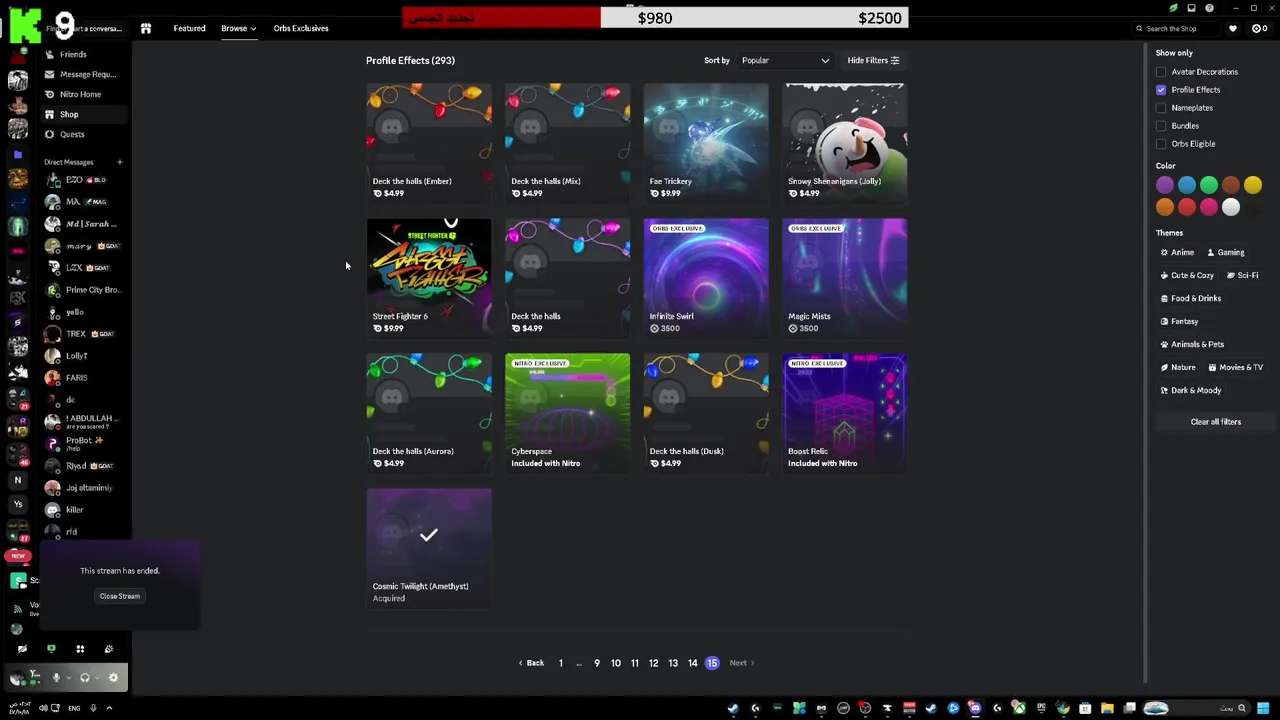Select the Fantasy theme filter
The image size is (1280, 720).
(1179, 322)
